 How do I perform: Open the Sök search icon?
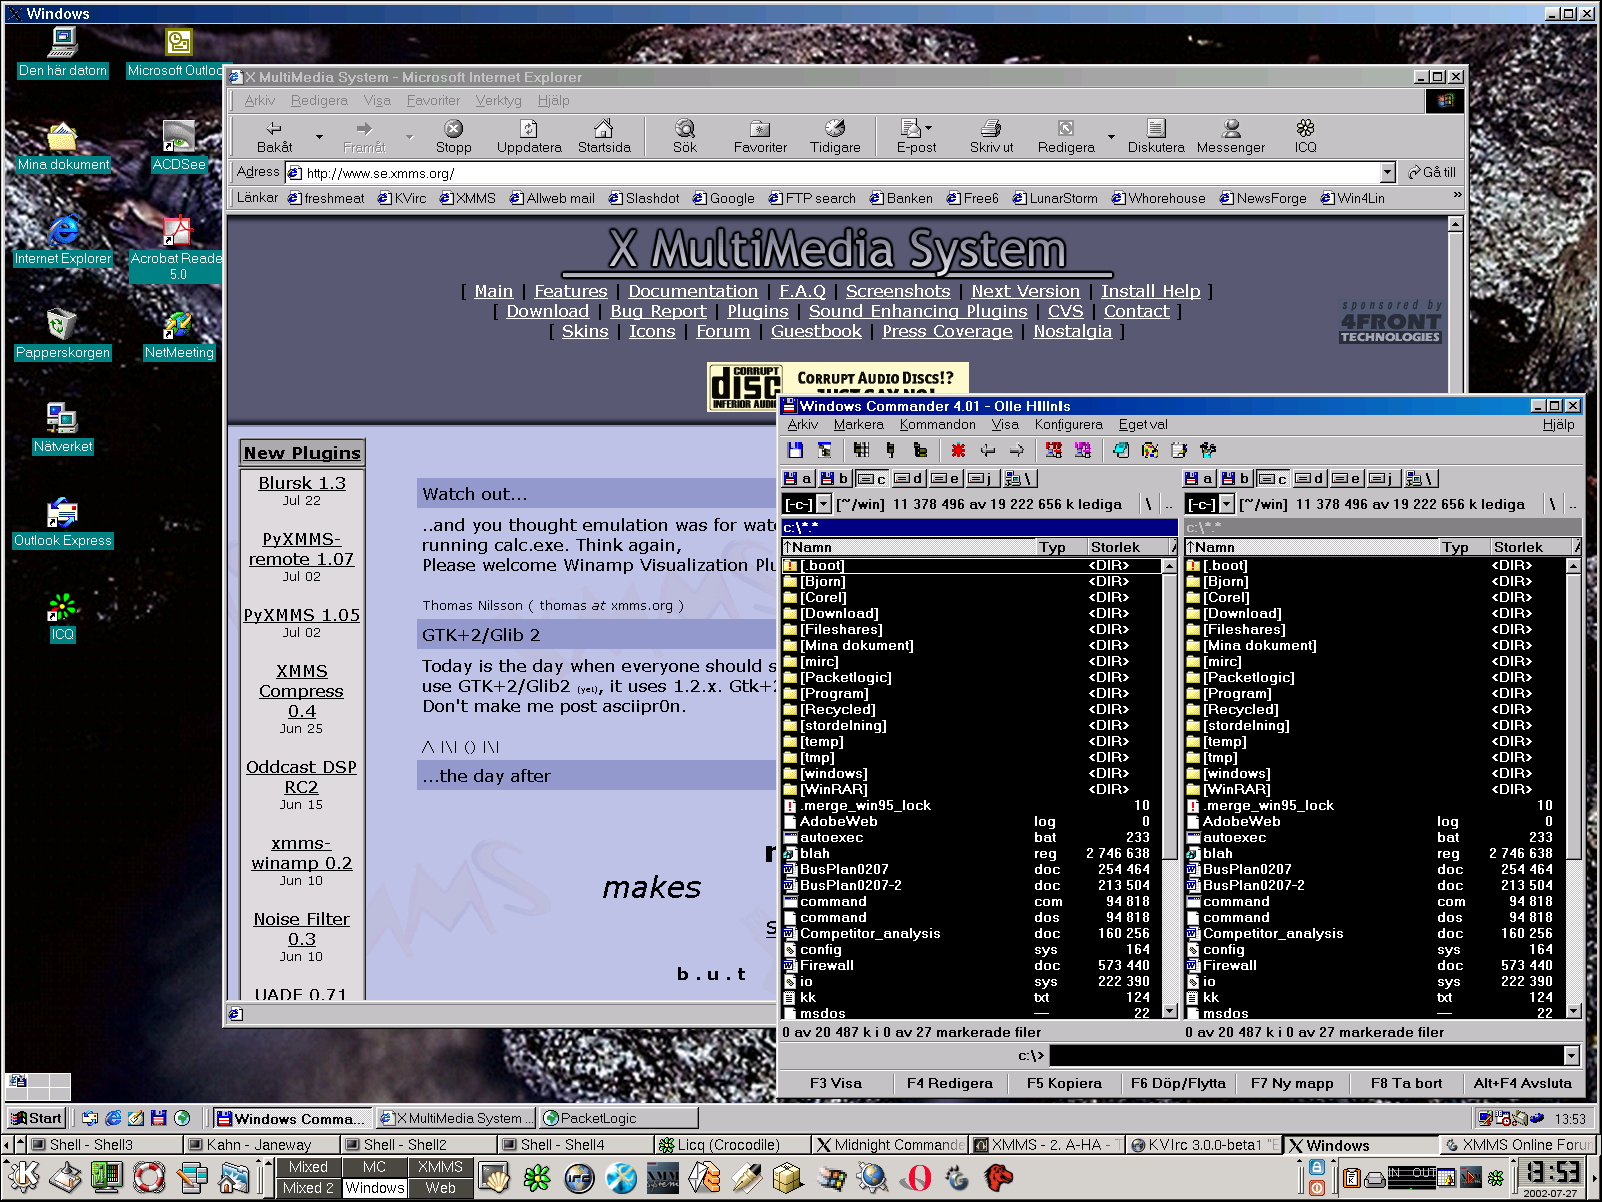click(685, 129)
